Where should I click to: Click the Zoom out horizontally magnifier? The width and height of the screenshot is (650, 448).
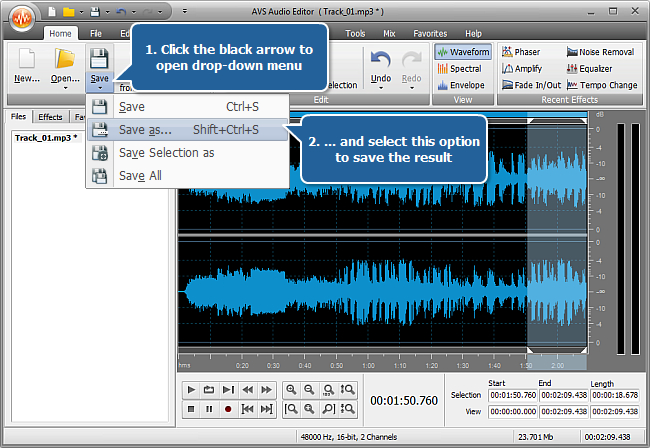click(x=309, y=390)
